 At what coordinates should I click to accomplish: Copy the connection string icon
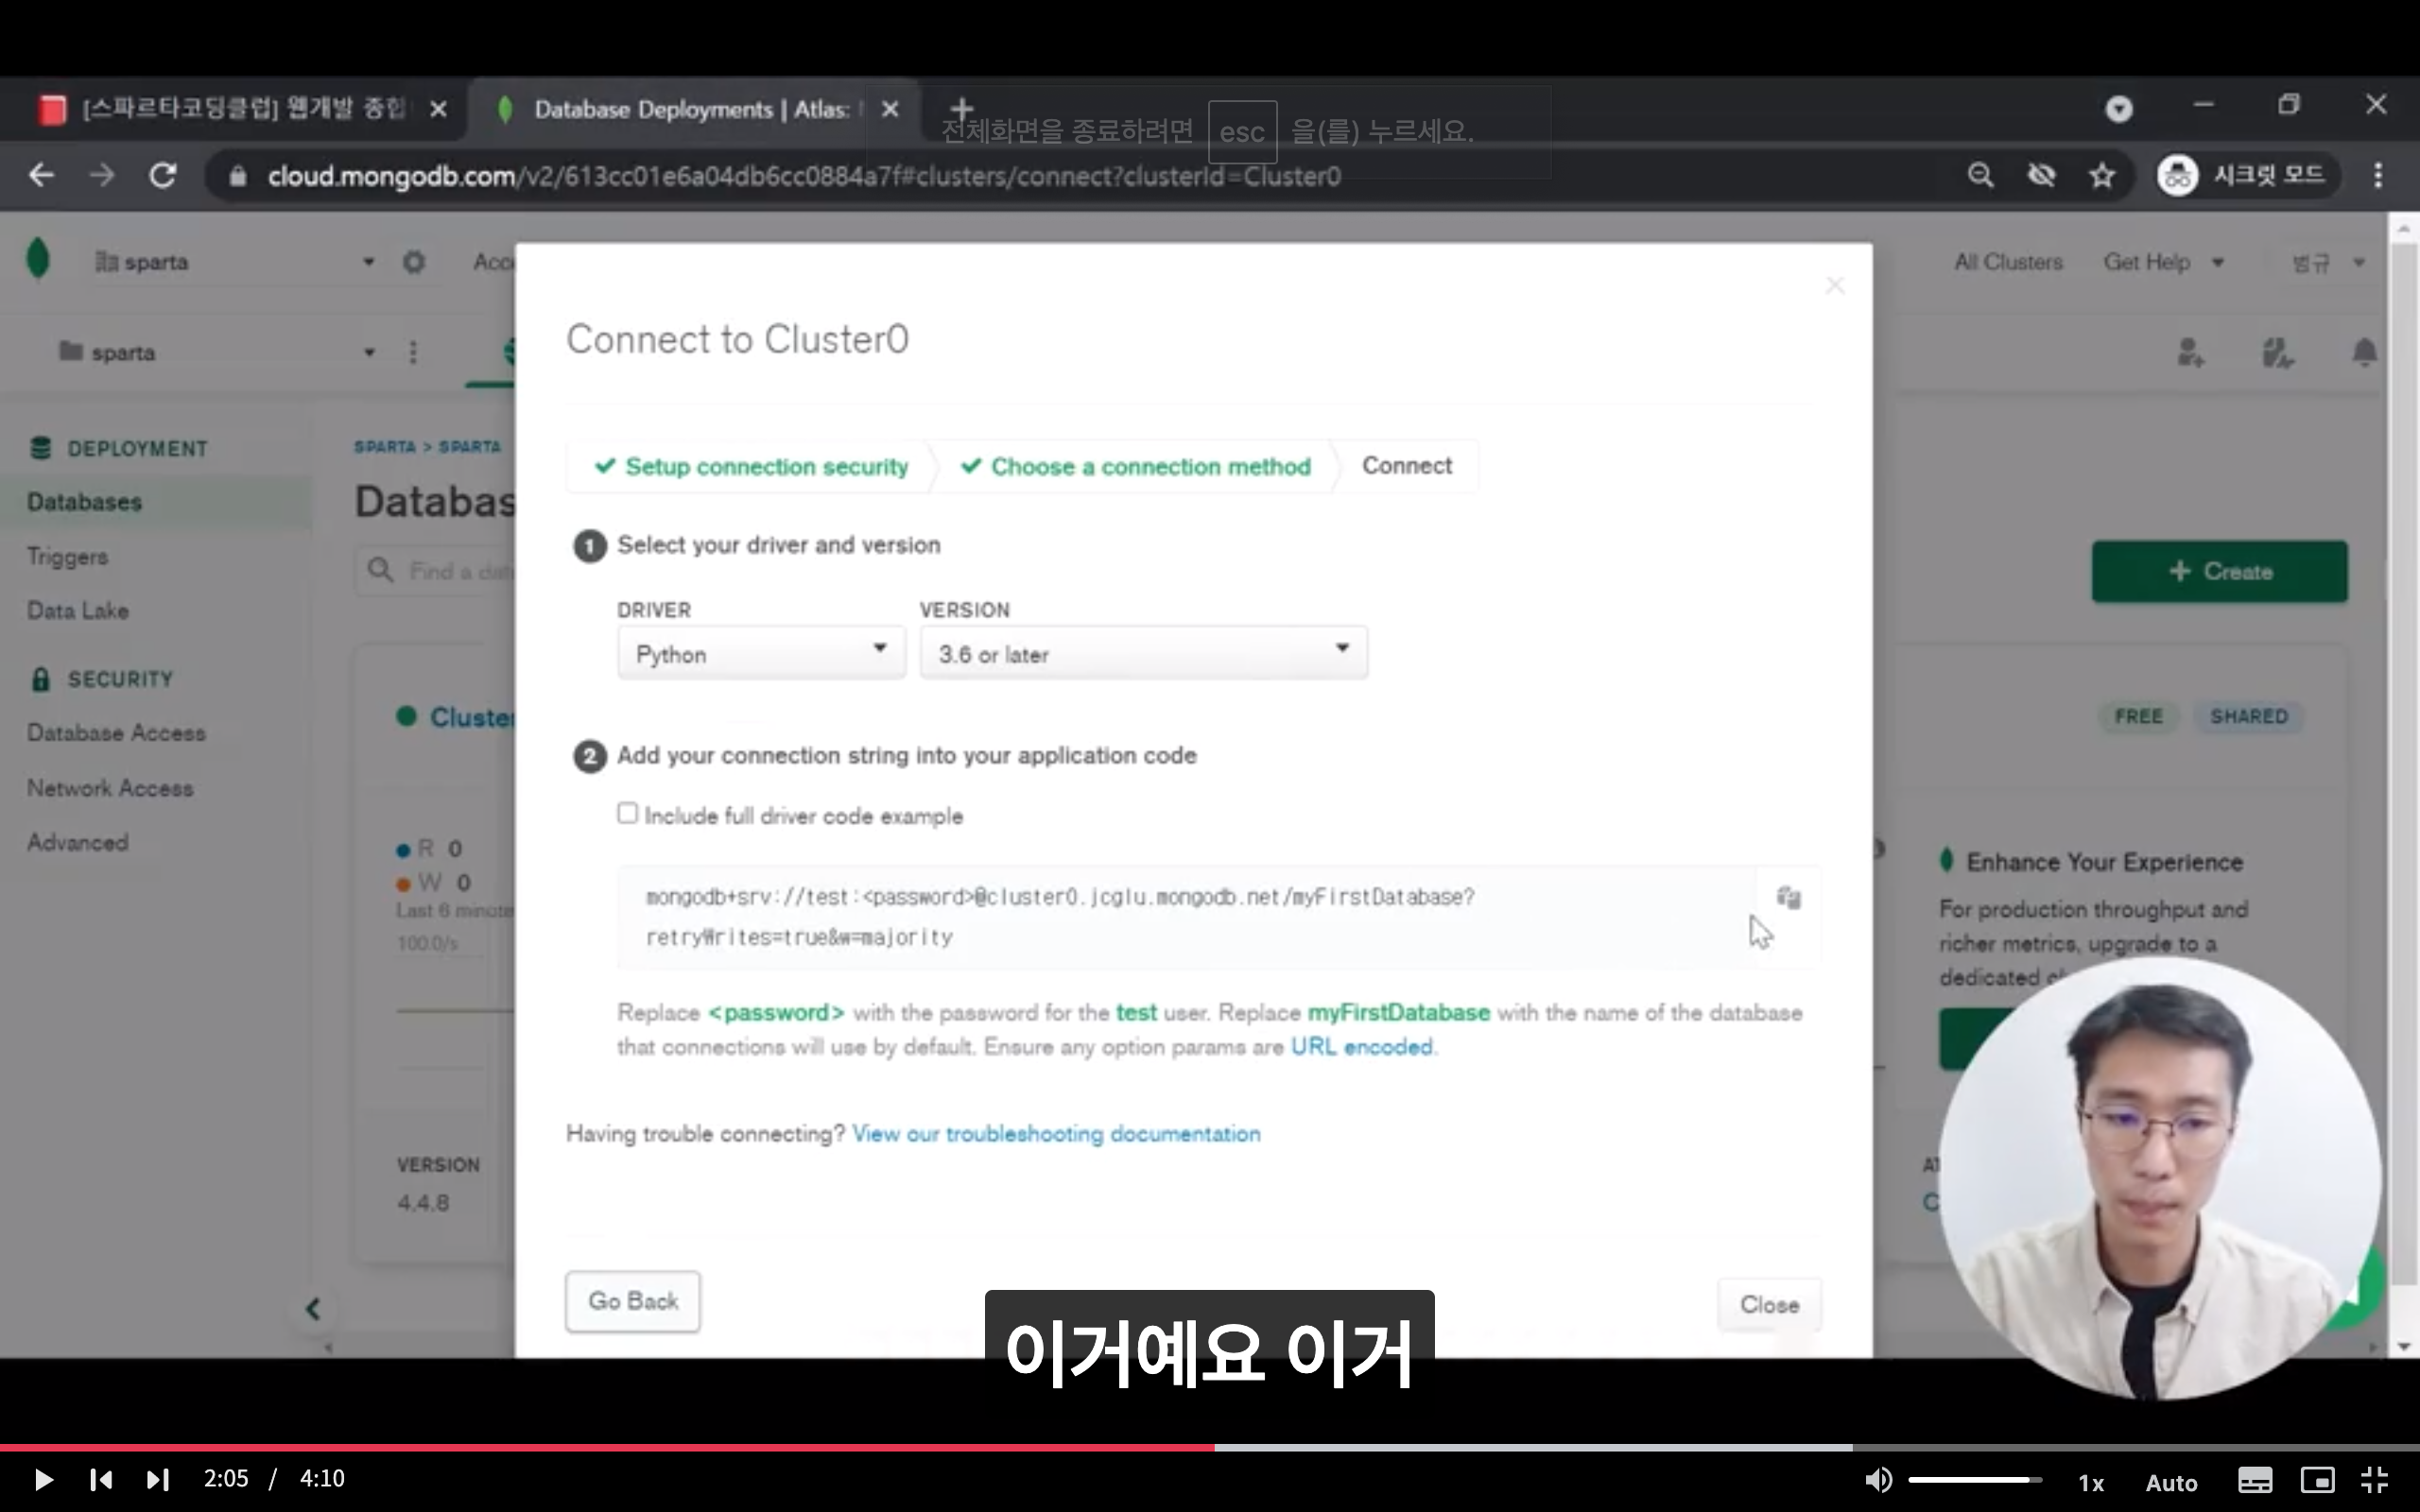point(1789,897)
